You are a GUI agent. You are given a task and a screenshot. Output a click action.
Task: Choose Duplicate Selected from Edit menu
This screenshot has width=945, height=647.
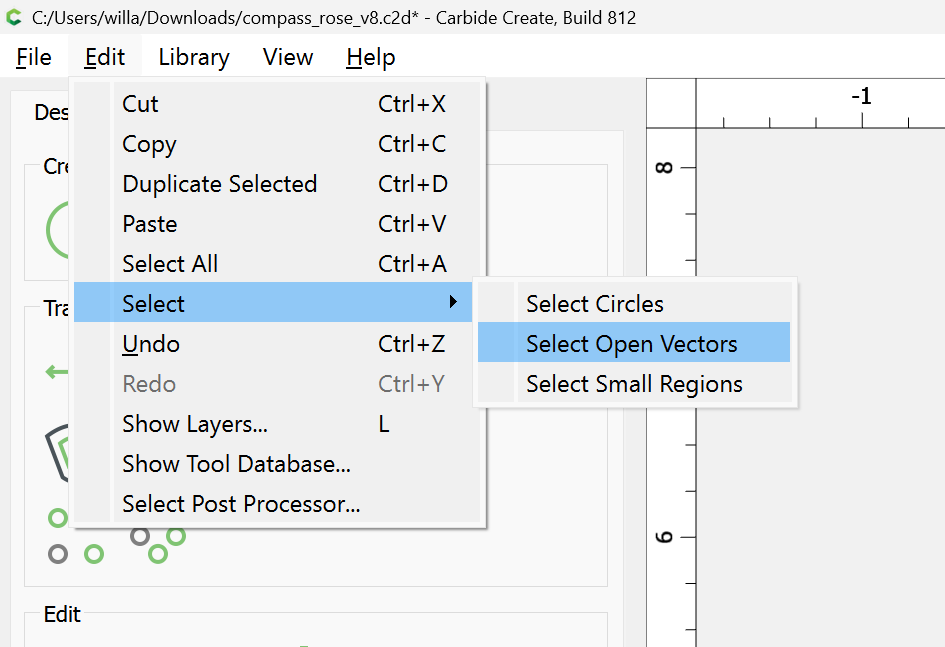[x=219, y=184]
